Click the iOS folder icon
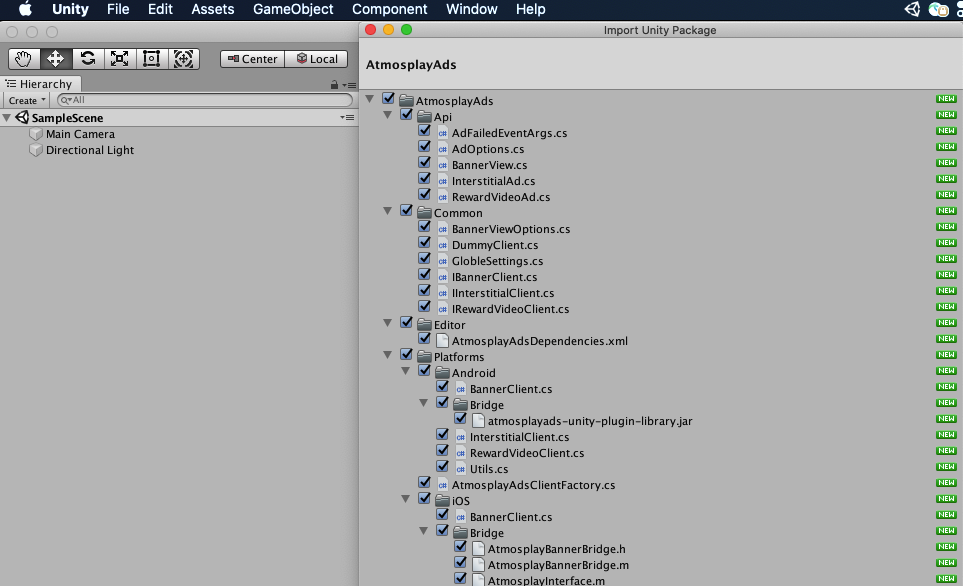The height and width of the screenshot is (586, 963). tap(442, 501)
